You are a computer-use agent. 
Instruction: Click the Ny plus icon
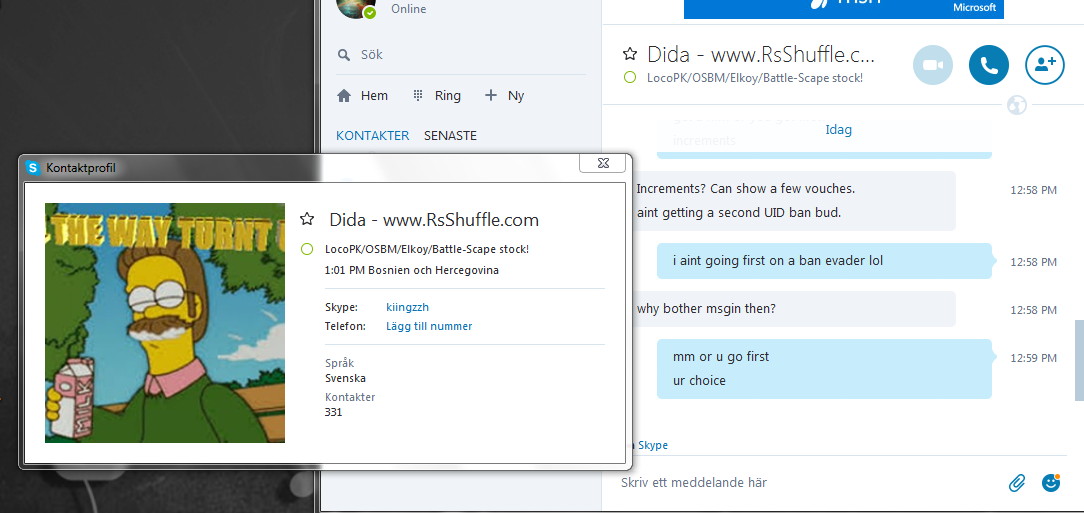(x=491, y=95)
